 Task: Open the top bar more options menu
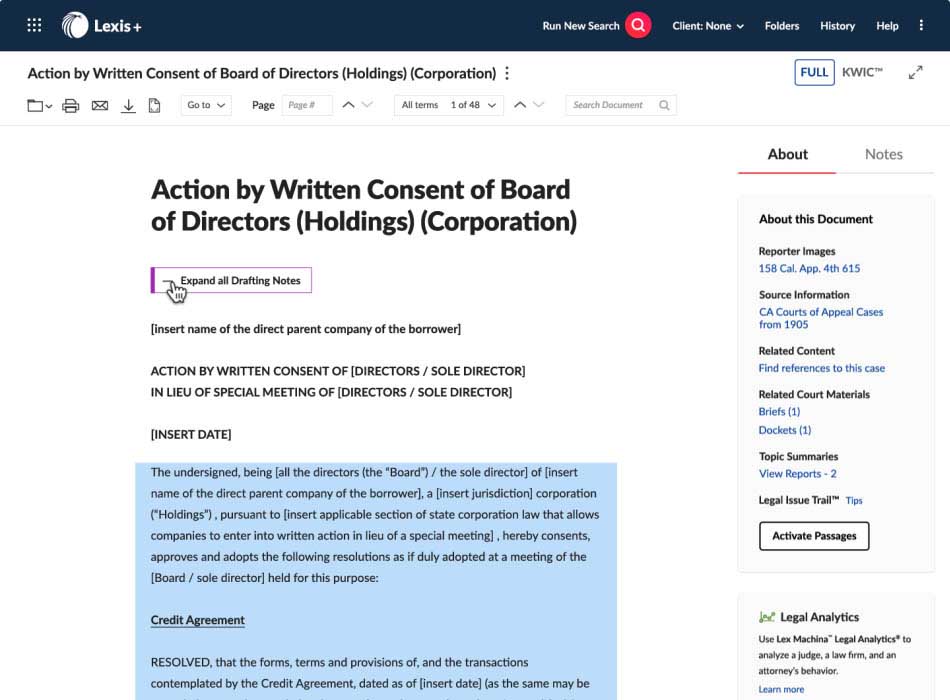(921, 25)
